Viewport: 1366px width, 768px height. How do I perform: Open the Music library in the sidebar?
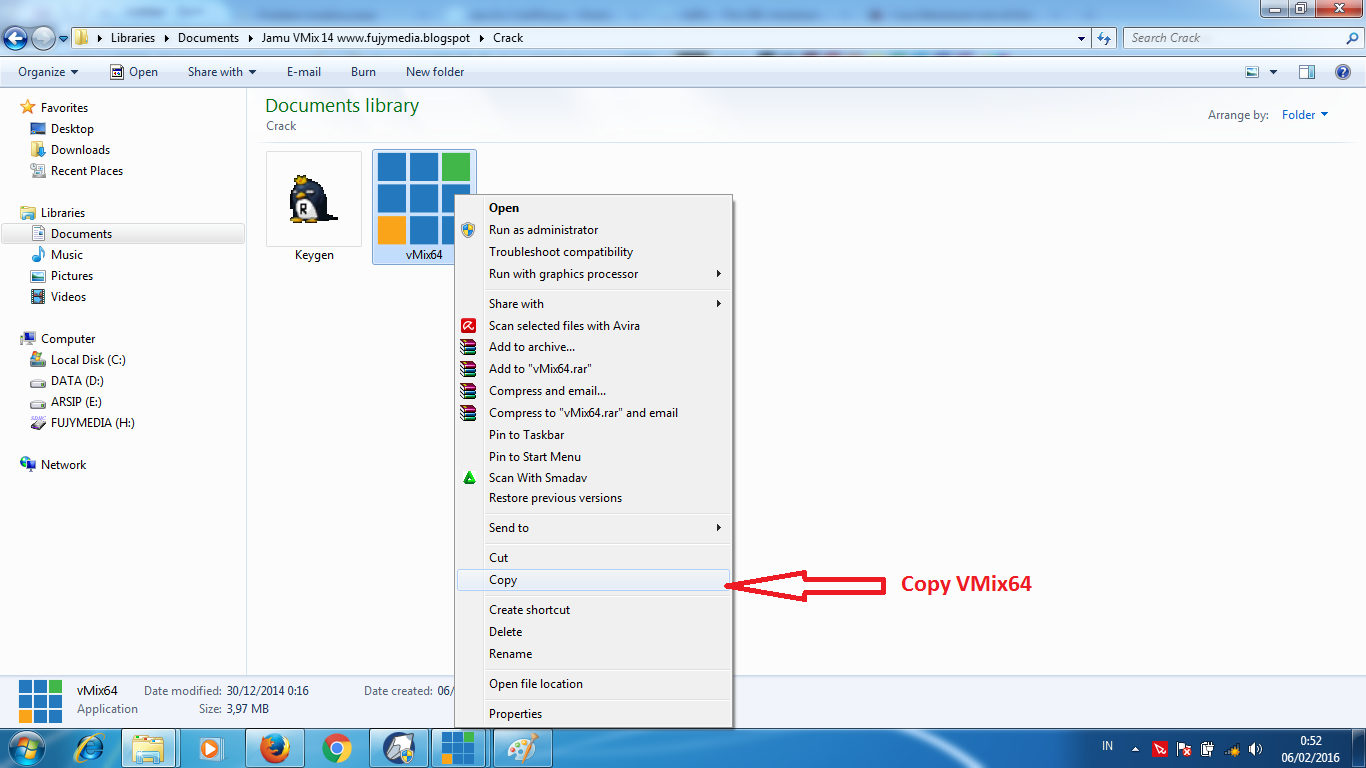pos(67,255)
